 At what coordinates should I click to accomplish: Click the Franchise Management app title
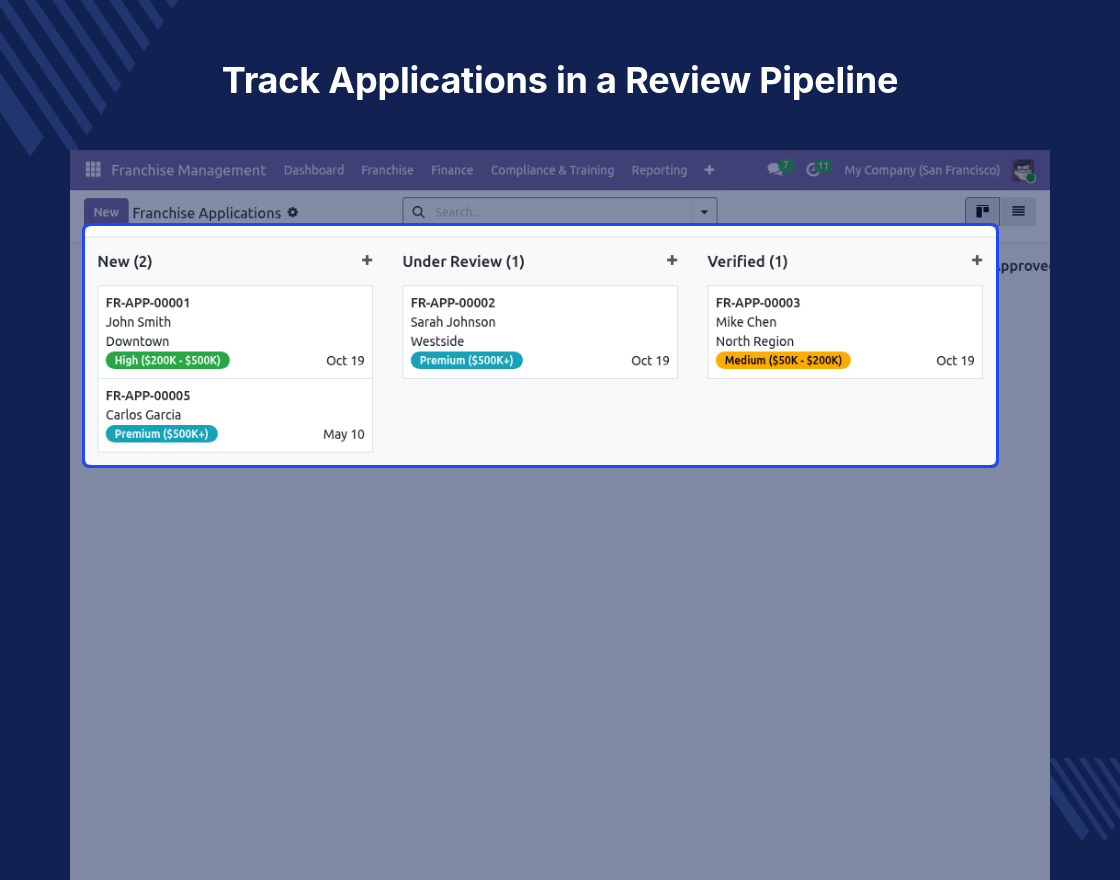pos(189,170)
